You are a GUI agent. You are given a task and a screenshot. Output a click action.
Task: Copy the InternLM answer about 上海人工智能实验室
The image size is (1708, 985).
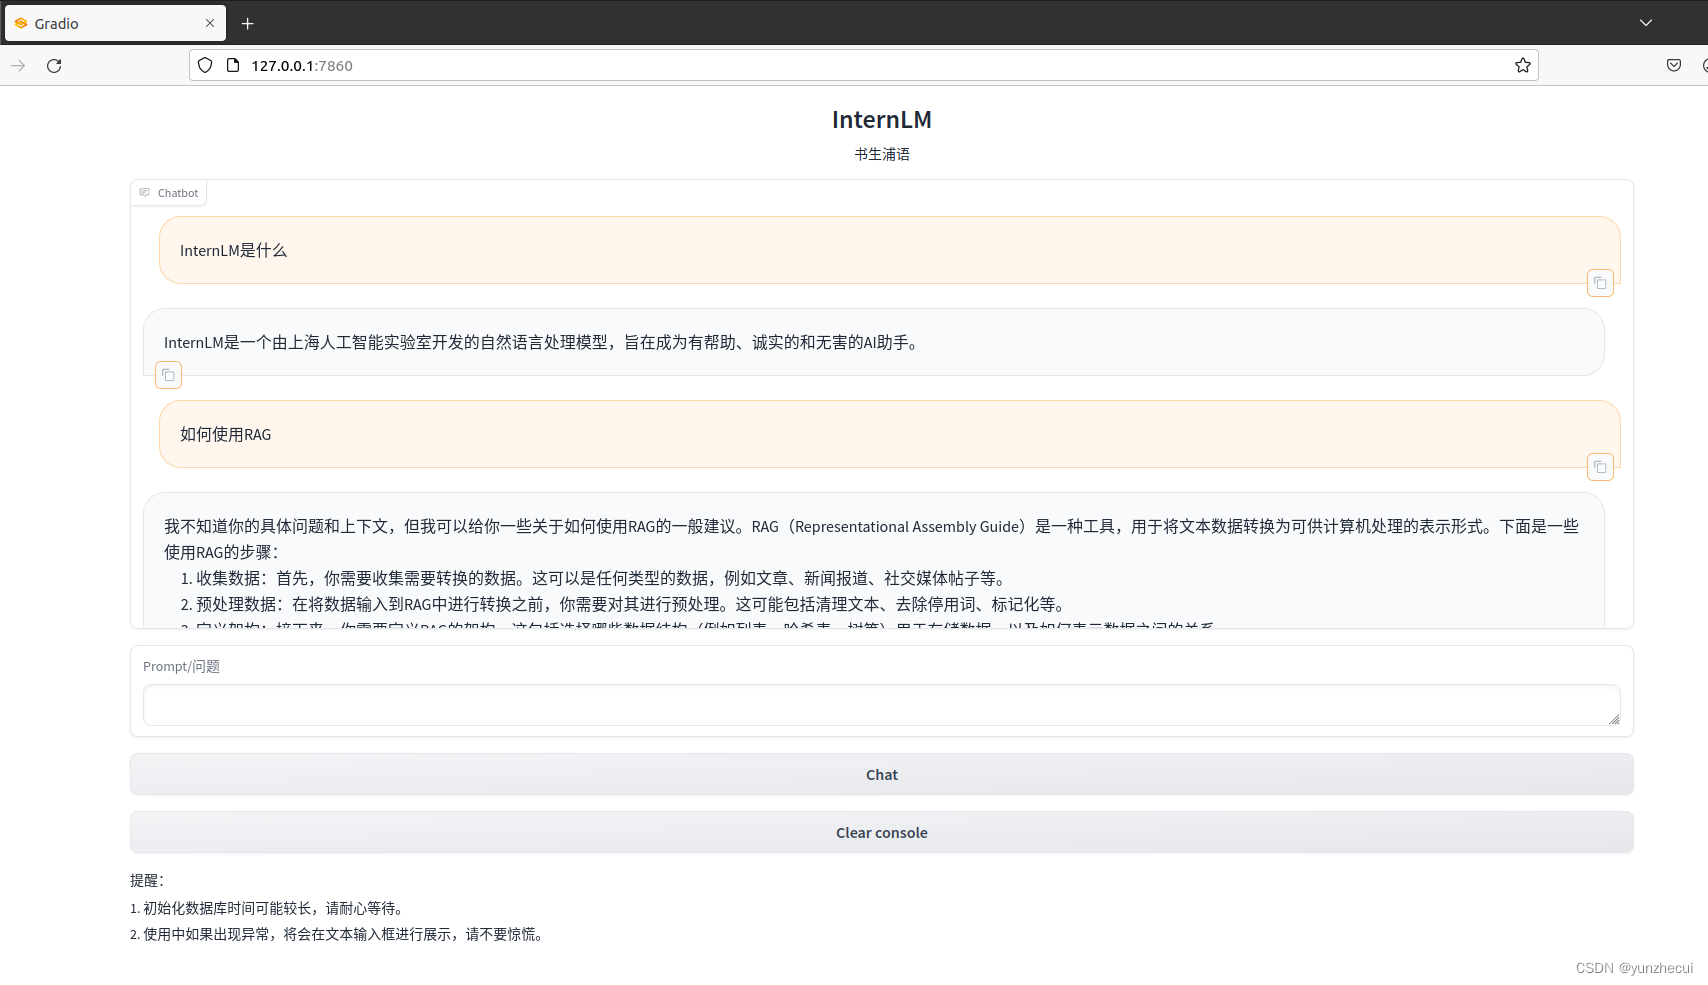168,376
